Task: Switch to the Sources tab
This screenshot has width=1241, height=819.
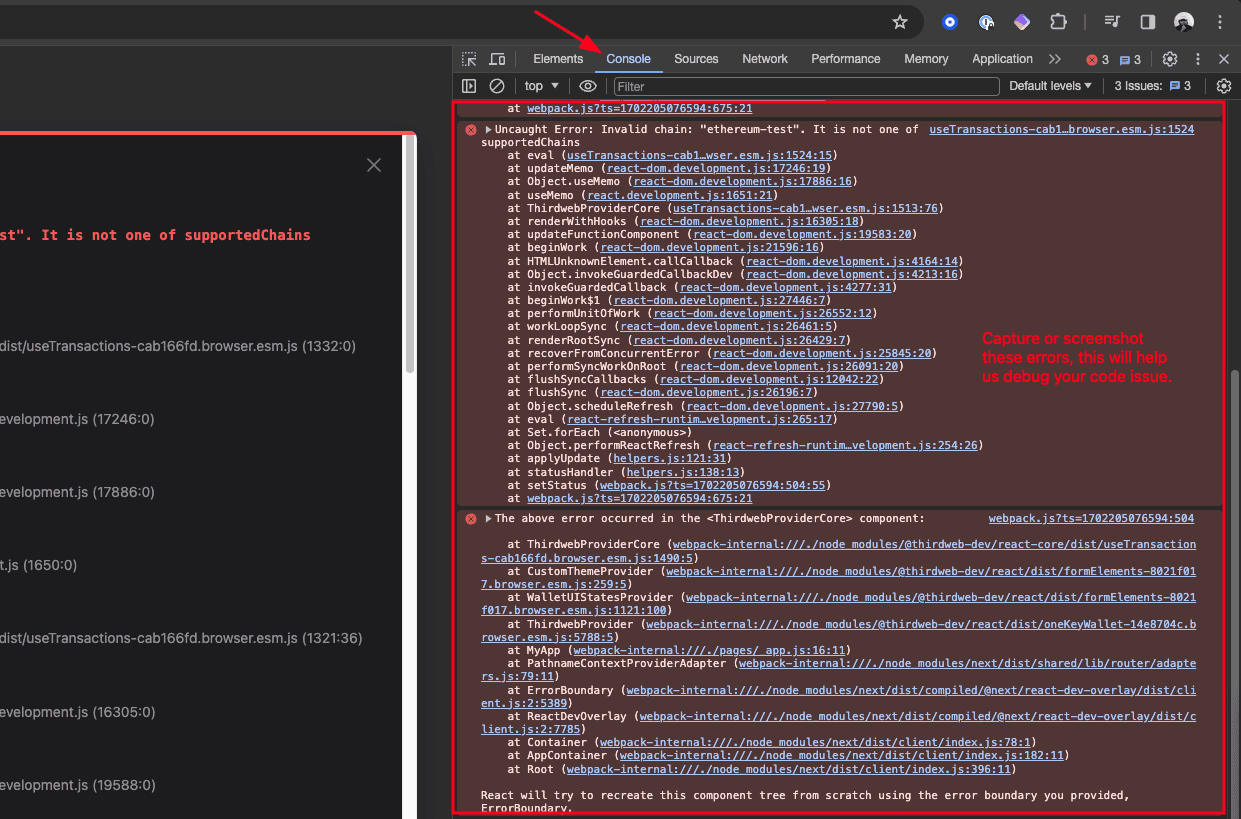Action: coord(696,59)
